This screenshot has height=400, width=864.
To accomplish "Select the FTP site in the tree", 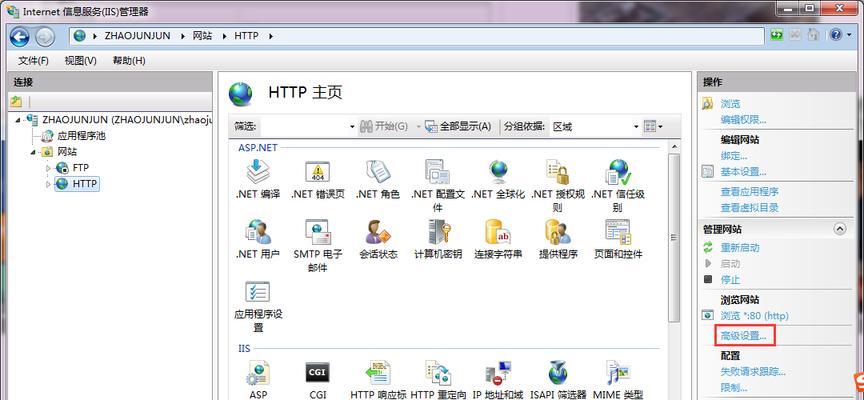I will click(x=80, y=167).
